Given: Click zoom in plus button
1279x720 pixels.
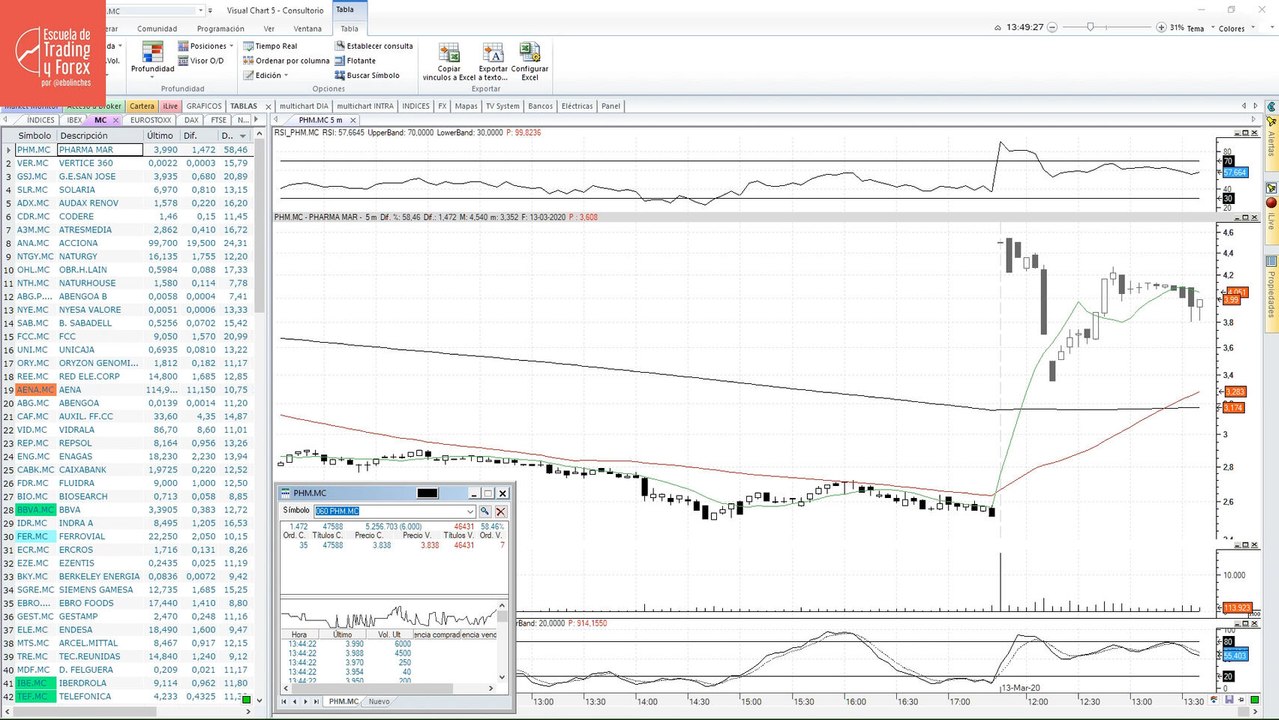Looking at the screenshot, I should point(1160,28).
